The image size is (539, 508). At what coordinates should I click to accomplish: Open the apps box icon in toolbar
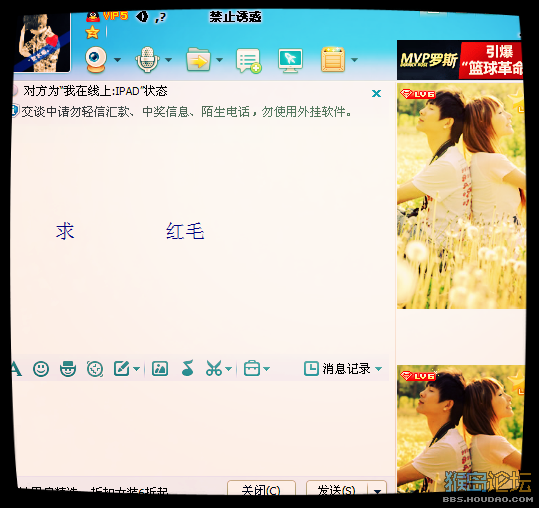click(x=333, y=59)
